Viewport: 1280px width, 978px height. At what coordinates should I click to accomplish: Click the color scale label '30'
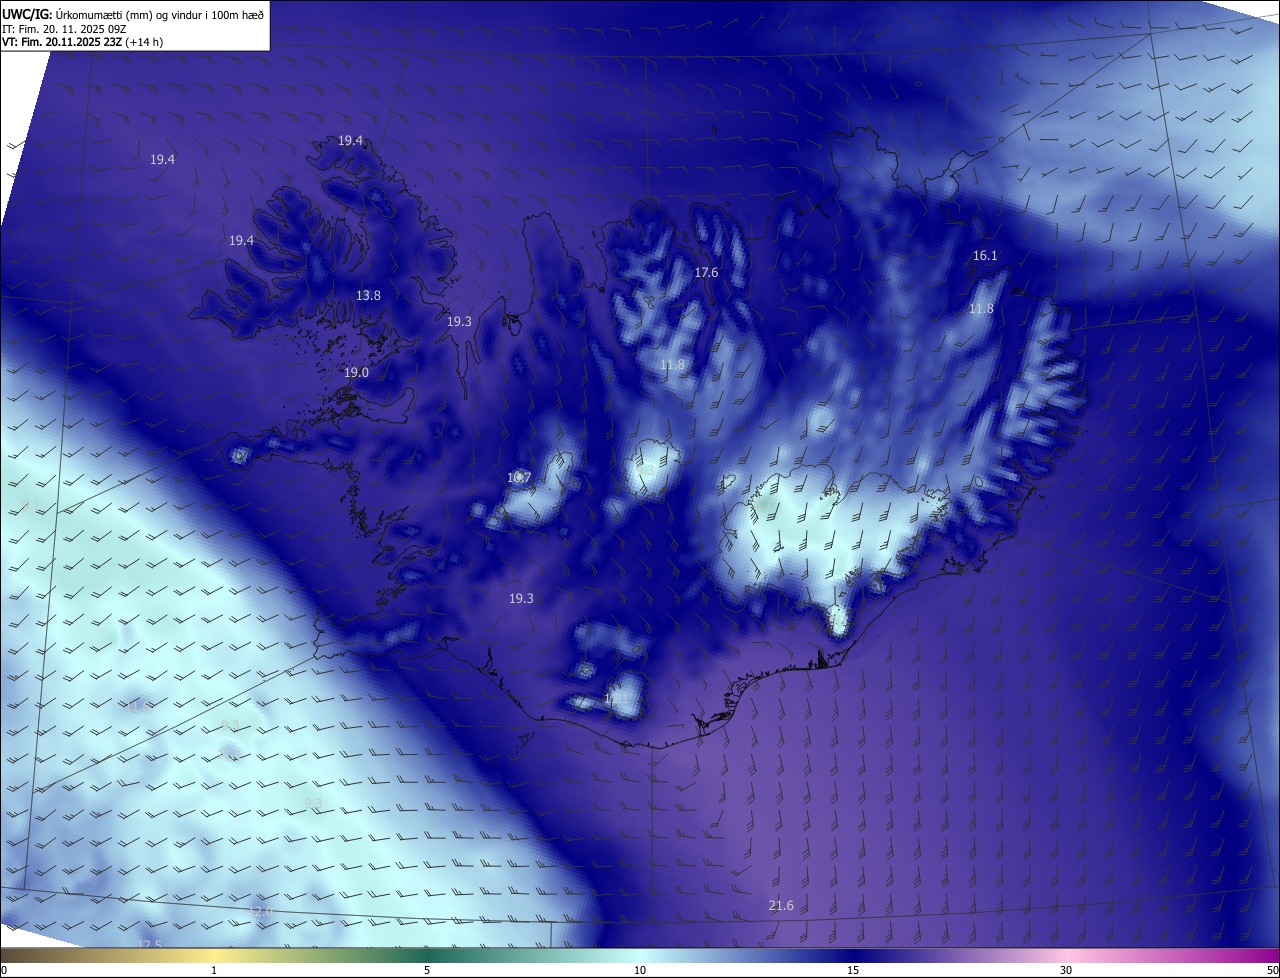point(1066,970)
